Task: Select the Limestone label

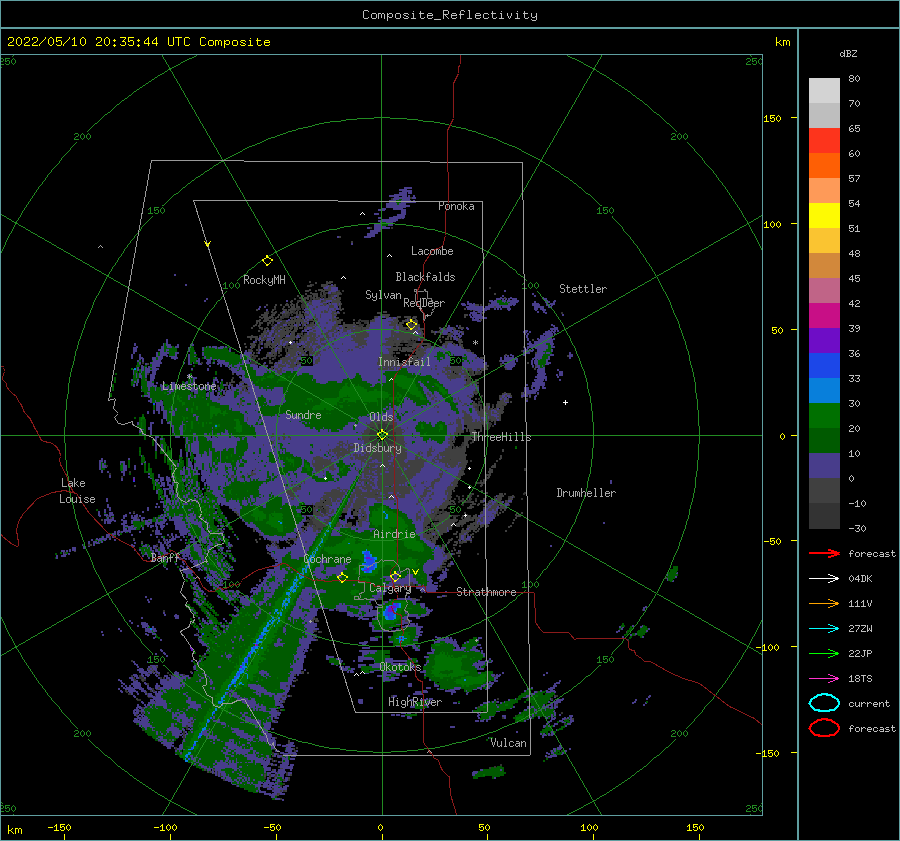Action: 189,386
